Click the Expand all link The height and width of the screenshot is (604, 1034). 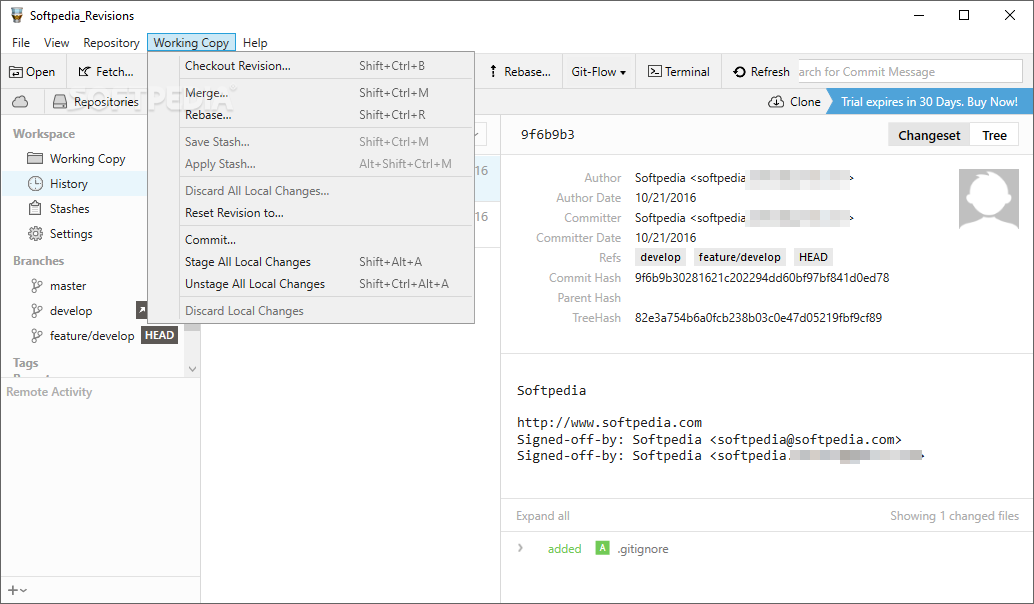click(x=543, y=516)
